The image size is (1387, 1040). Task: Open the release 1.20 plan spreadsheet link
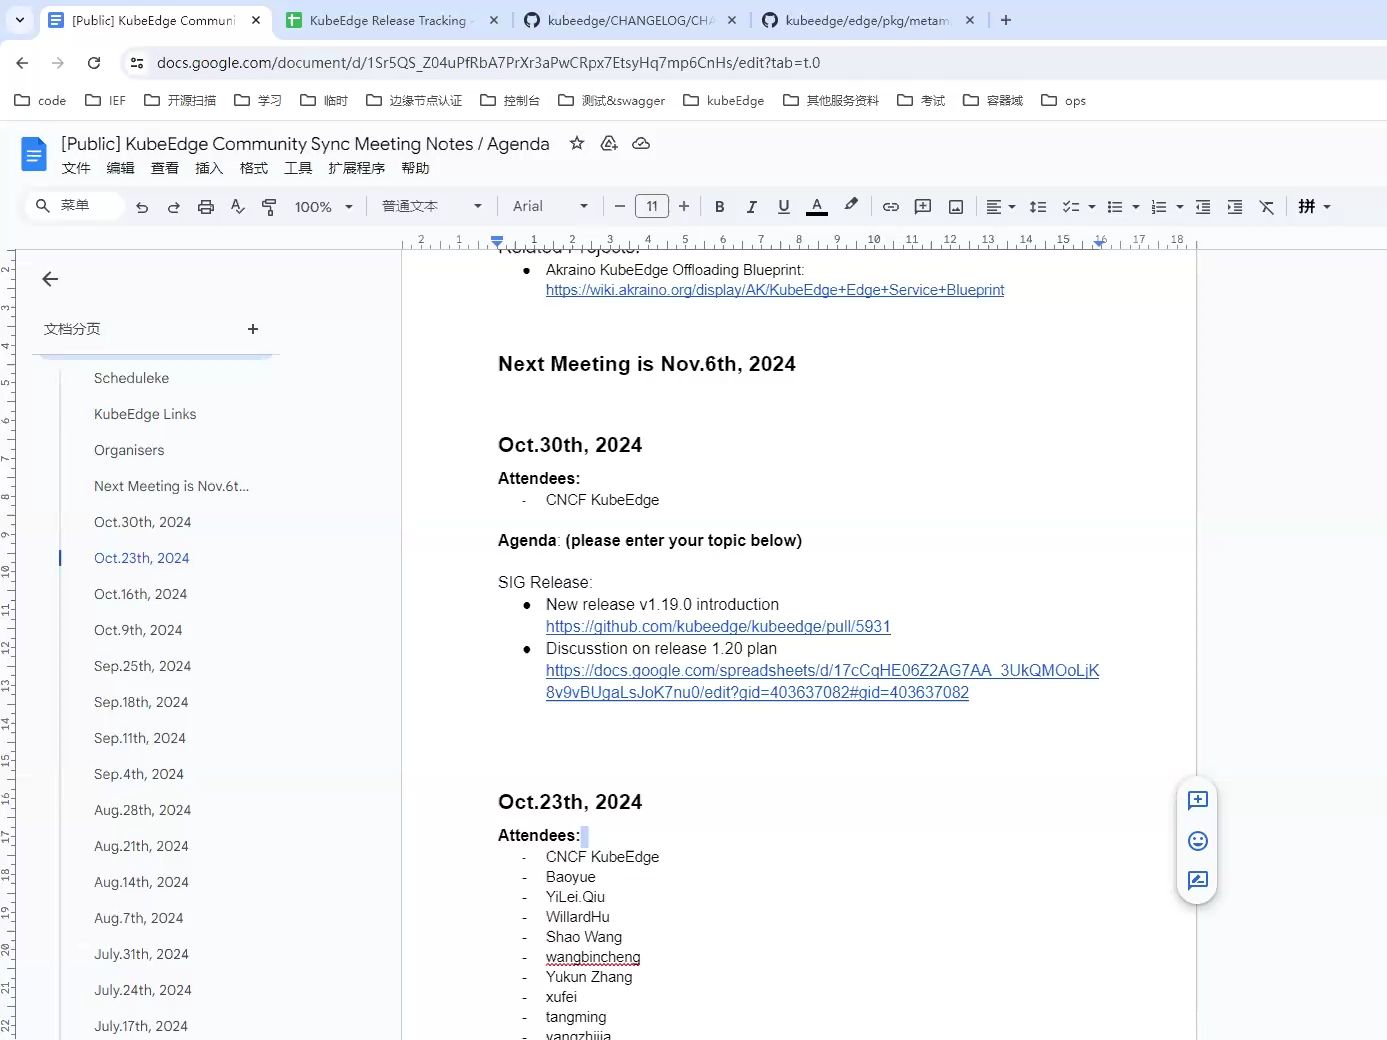pyautogui.click(x=822, y=681)
